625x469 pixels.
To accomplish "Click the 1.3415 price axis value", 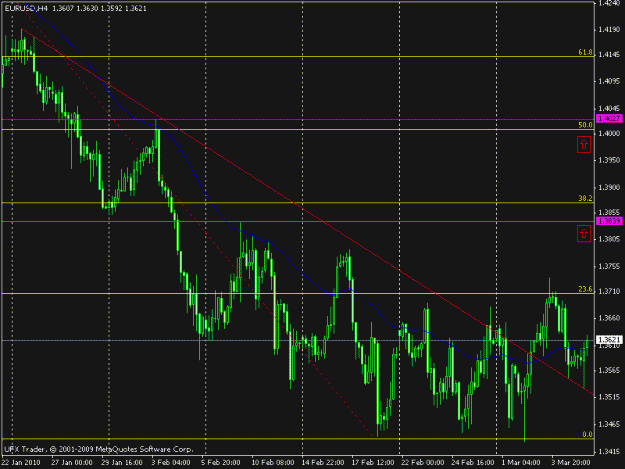I will pos(609,451).
